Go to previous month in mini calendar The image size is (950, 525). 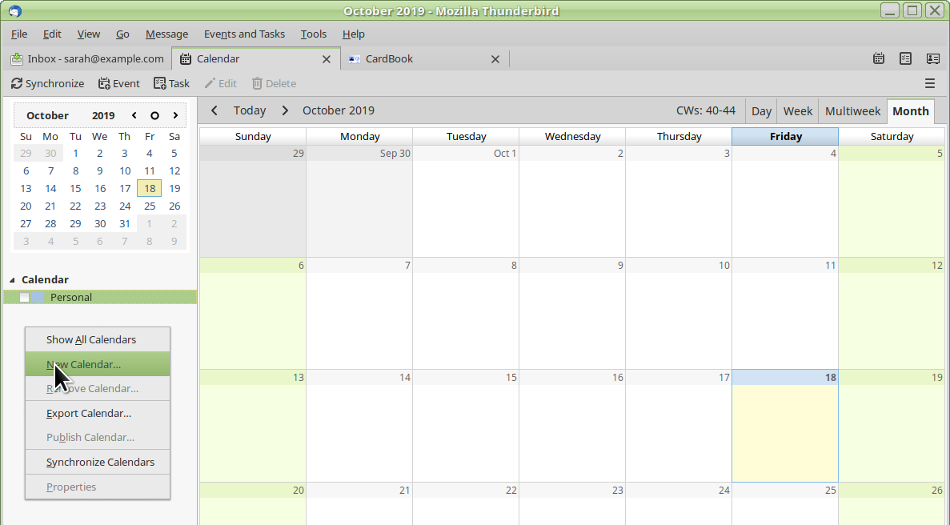coord(134,116)
